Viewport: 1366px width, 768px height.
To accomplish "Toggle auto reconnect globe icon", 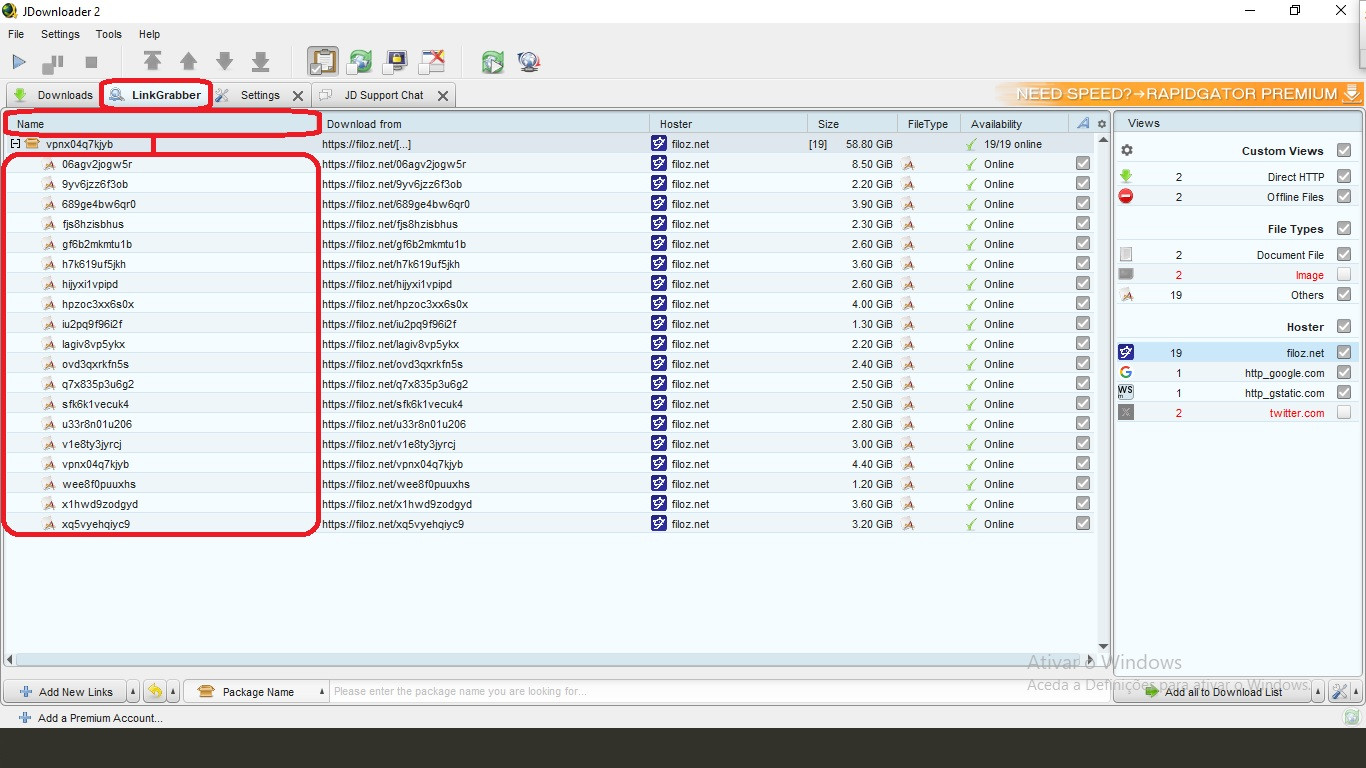I will point(360,62).
